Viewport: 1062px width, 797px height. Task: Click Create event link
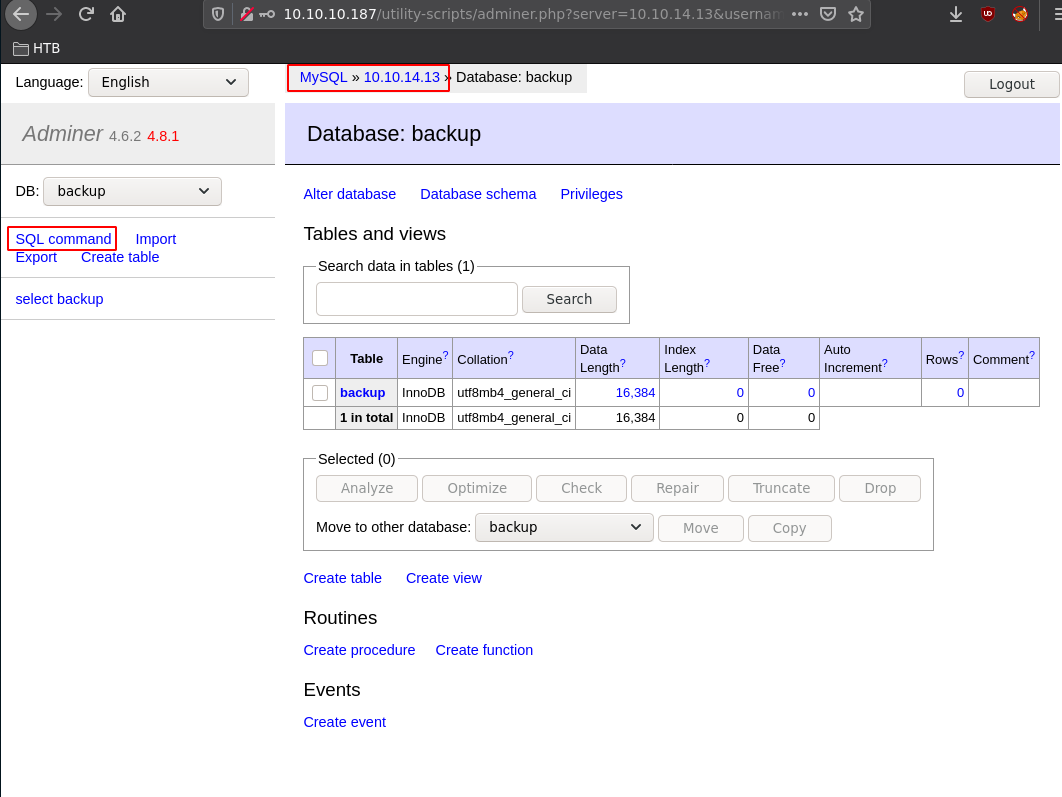coord(345,722)
